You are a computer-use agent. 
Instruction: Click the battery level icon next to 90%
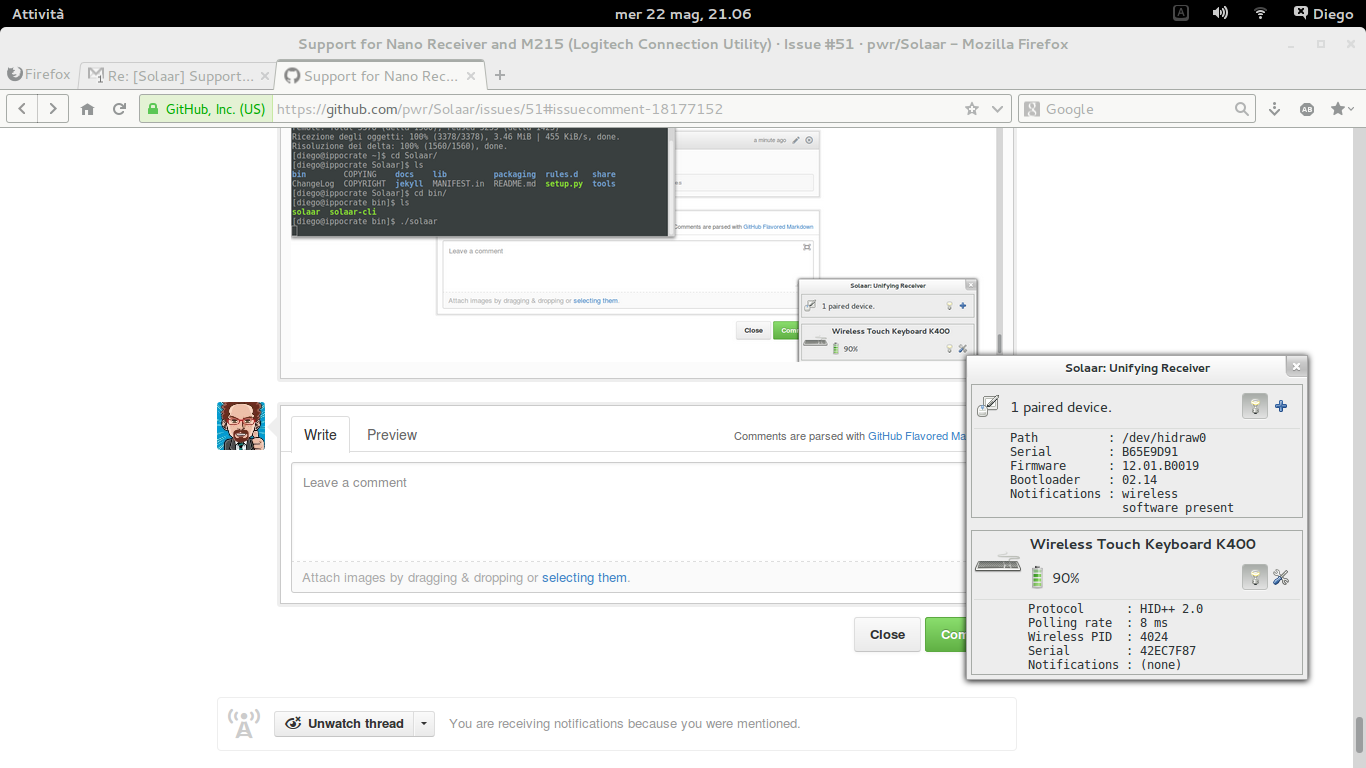pos(1038,577)
